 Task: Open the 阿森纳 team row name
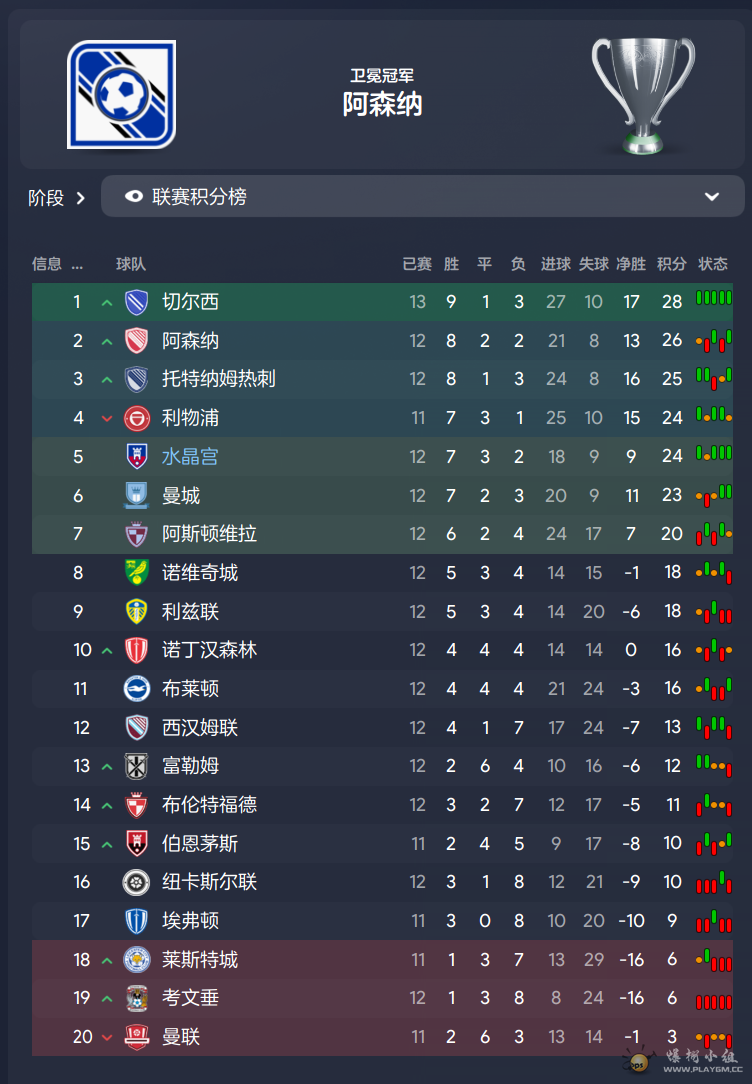[190, 341]
